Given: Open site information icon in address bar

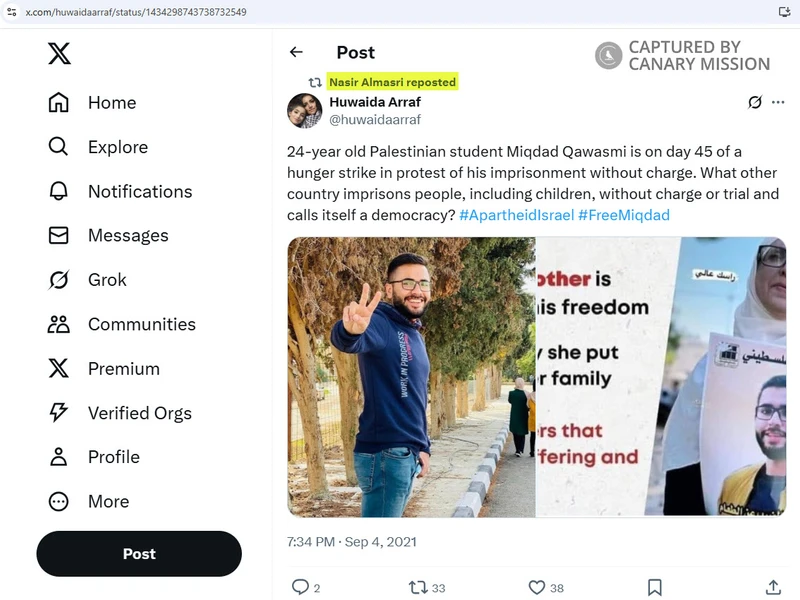Looking at the screenshot, I should point(11,12).
